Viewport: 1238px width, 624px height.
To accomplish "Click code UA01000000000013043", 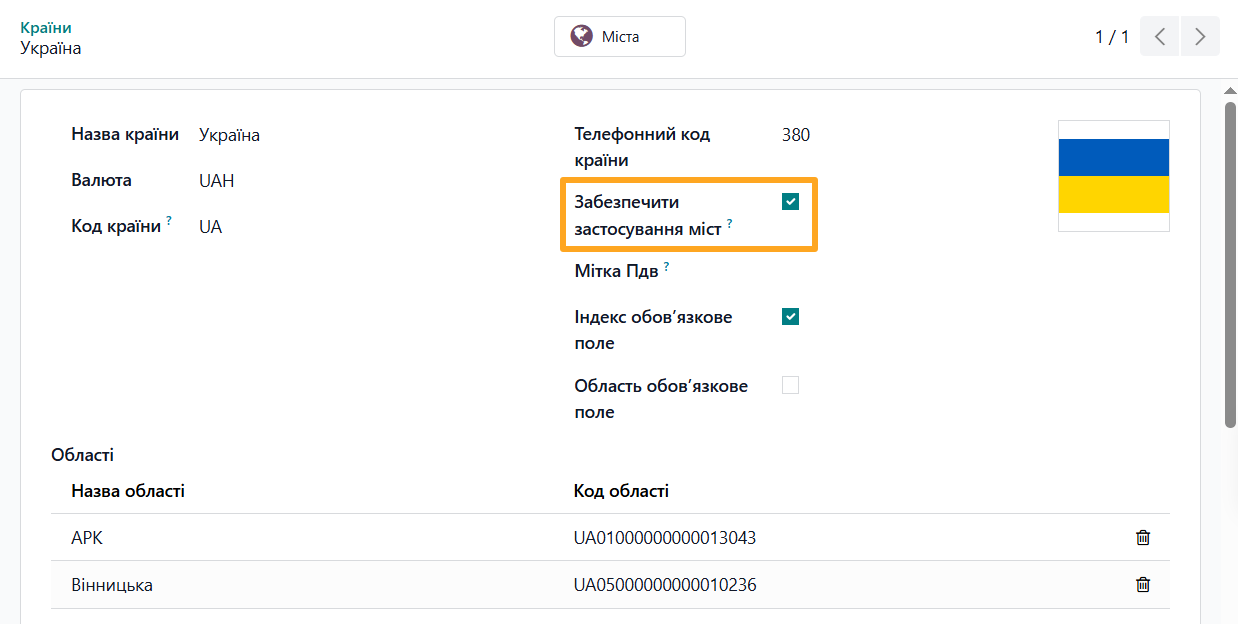I will (x=665, y=538).
